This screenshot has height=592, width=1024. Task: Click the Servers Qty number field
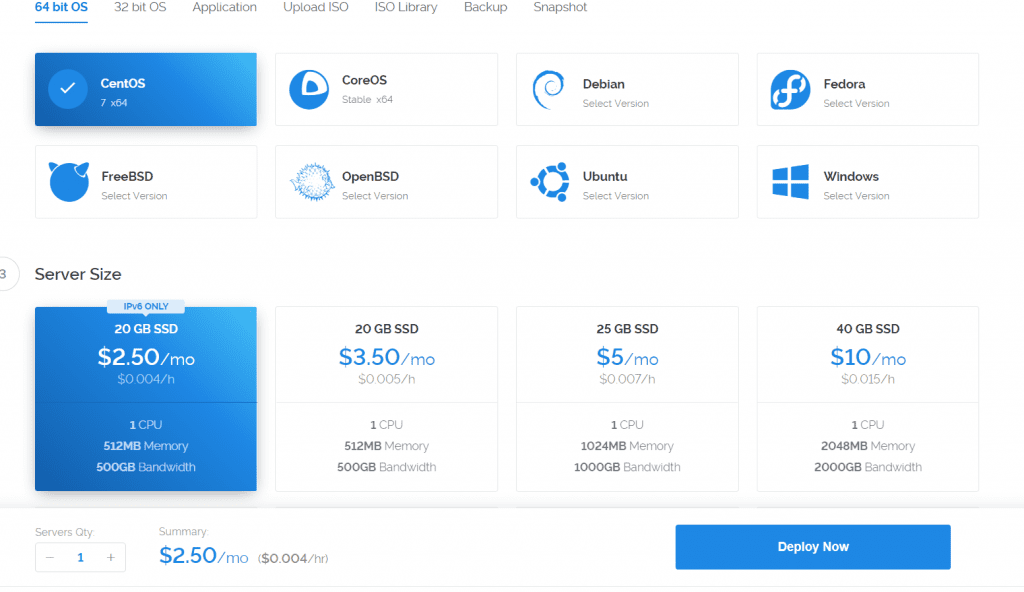80,557
